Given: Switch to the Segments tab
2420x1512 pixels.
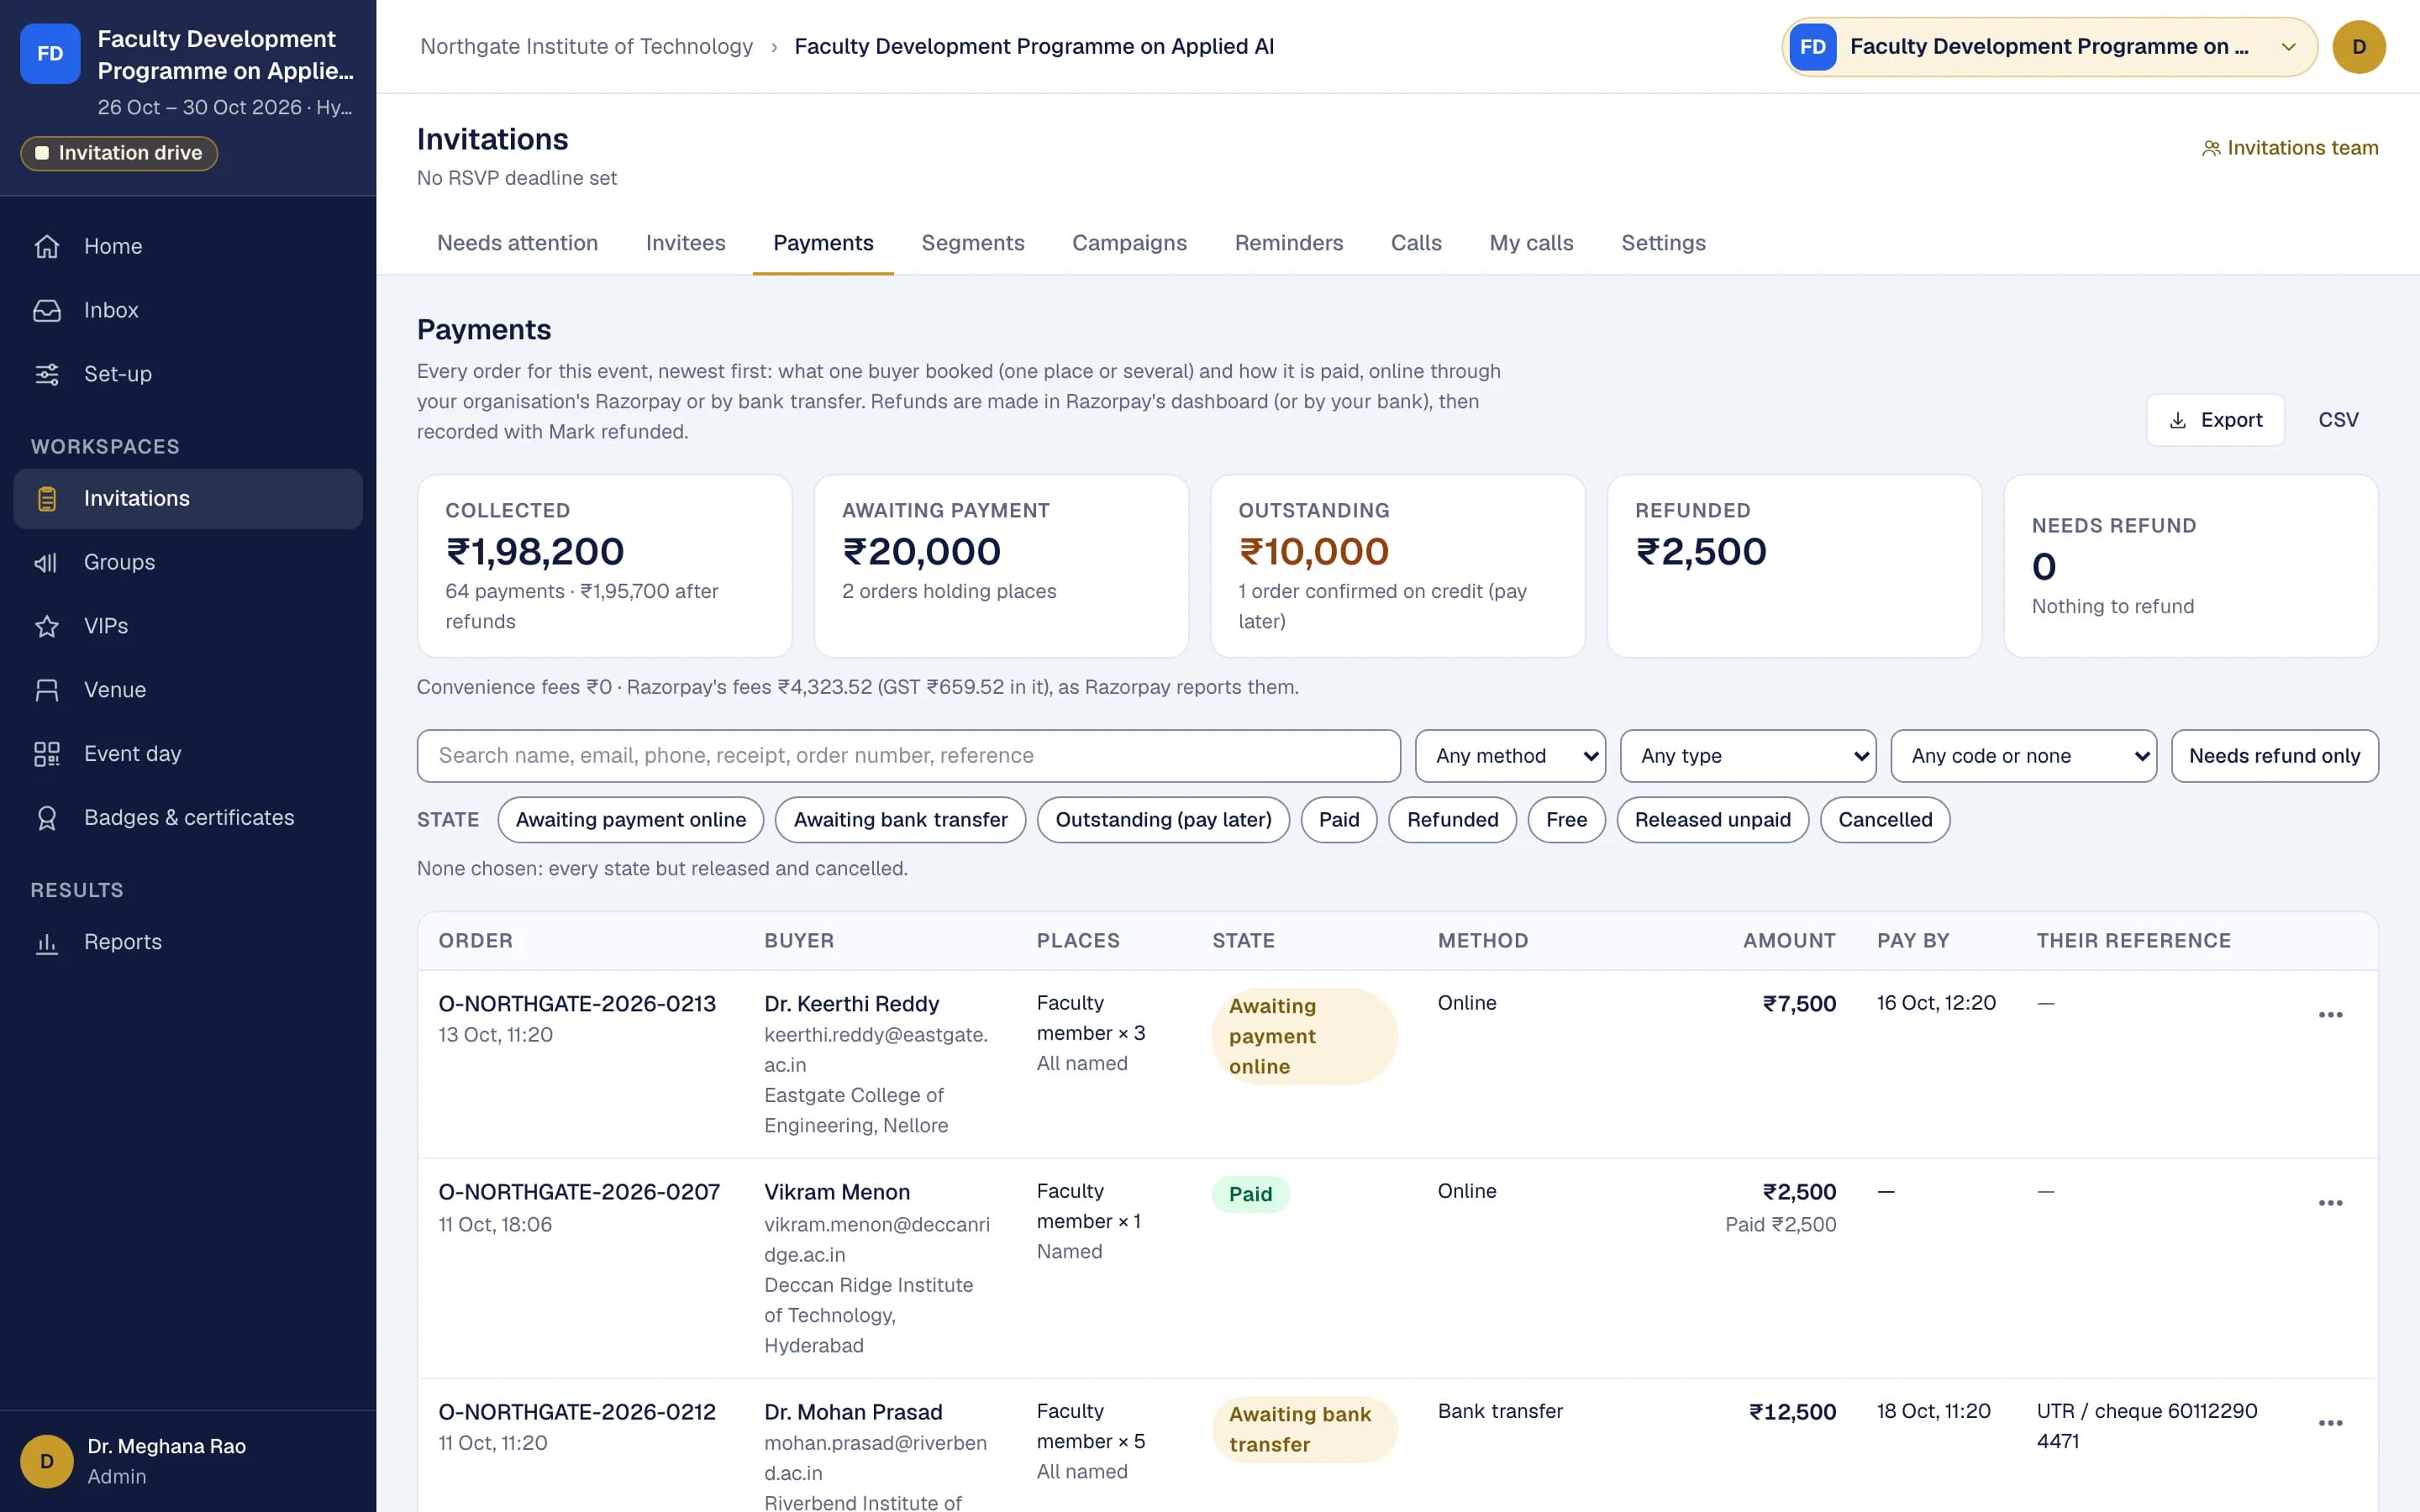Looking at the screenshot, I should pos(972,243).
